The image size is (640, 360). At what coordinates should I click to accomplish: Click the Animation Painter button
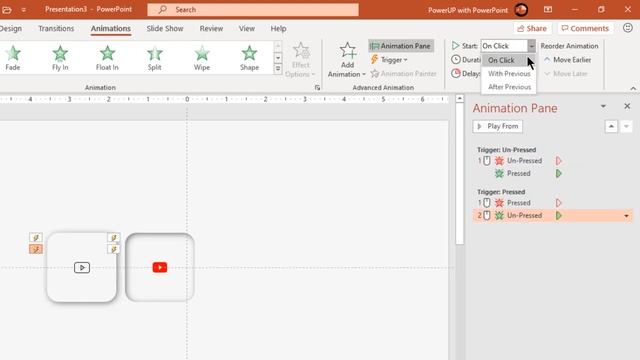(x=403, y=73)
